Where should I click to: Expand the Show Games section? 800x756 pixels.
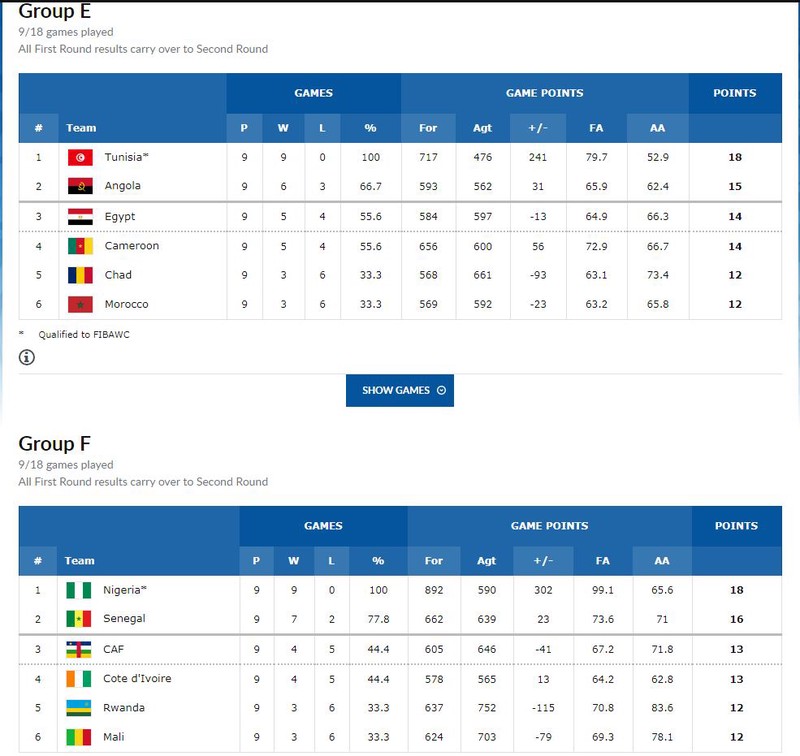tap(399, 390)
